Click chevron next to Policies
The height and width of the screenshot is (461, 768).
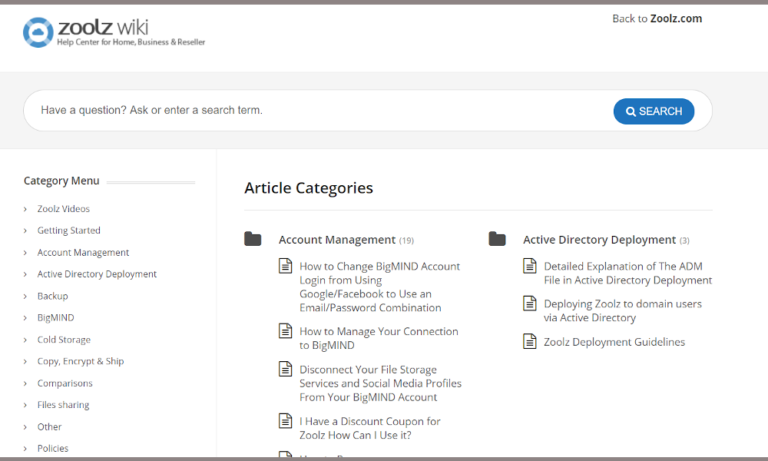(x=25, y=449)
